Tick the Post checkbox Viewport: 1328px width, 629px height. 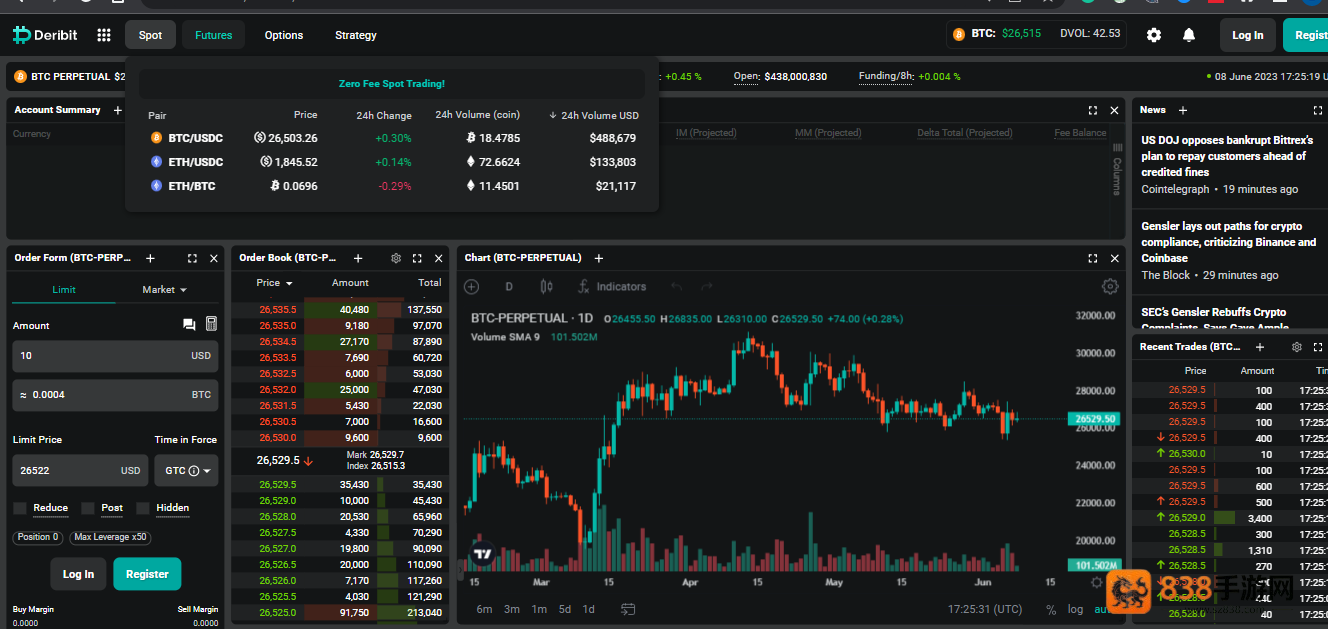[88, 508]
